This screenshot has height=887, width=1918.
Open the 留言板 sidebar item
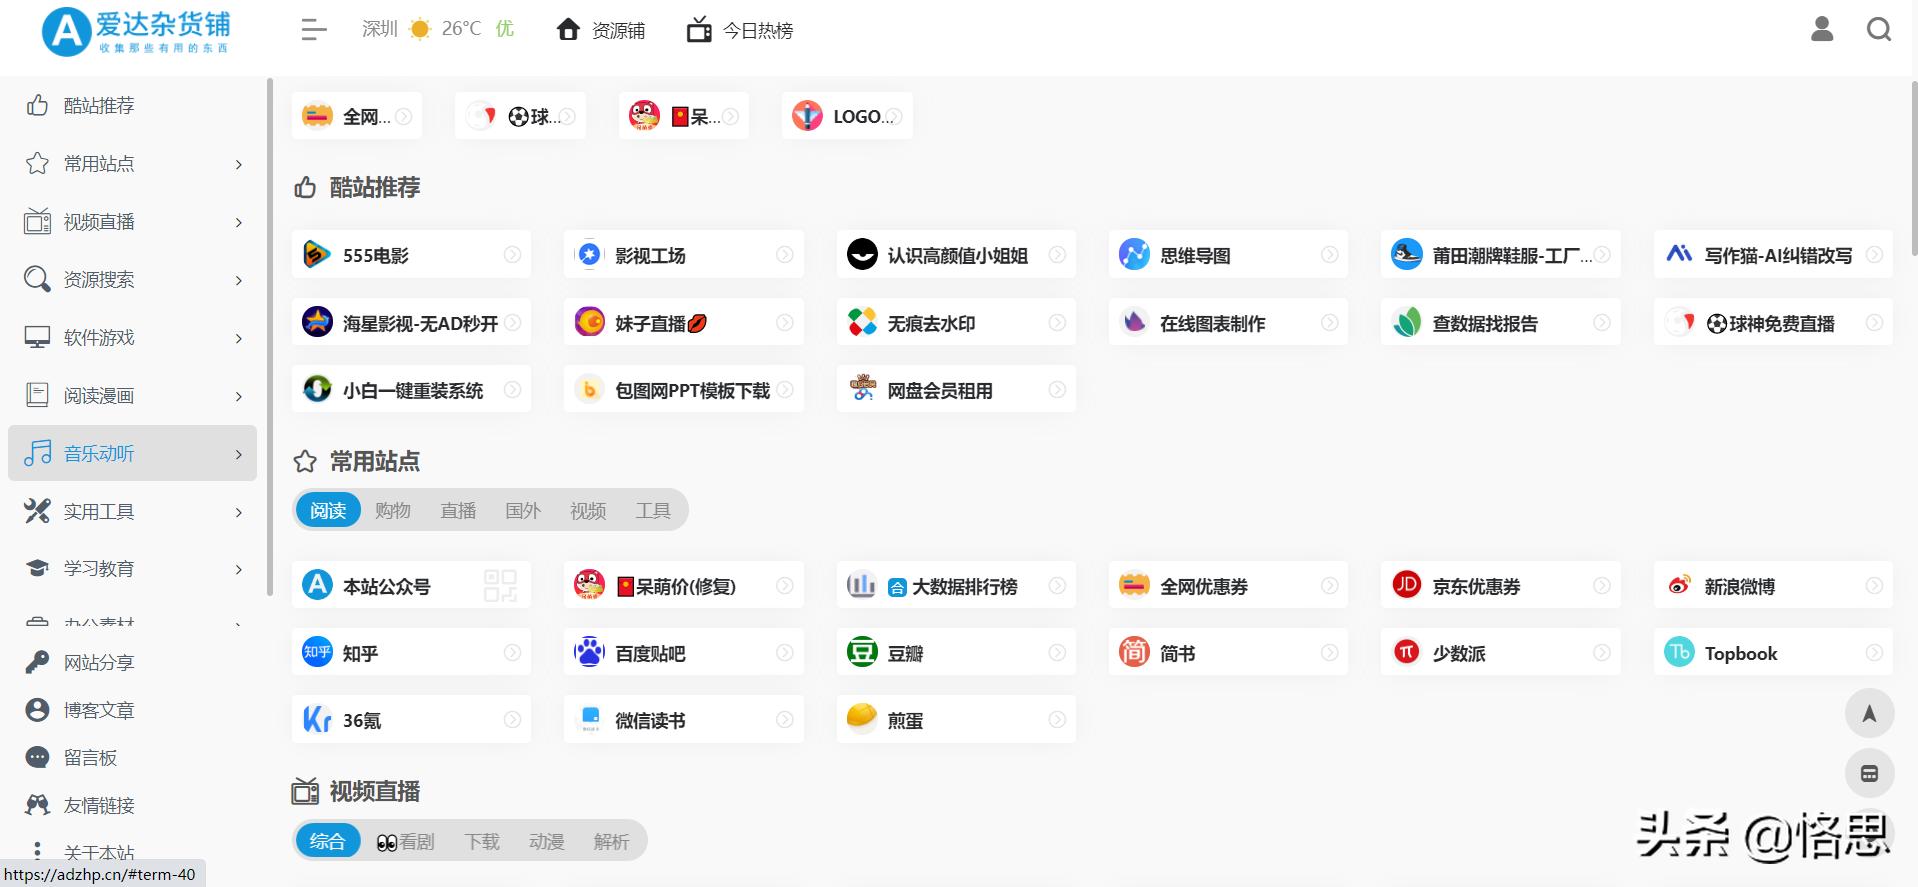click(x=90, y=758)
